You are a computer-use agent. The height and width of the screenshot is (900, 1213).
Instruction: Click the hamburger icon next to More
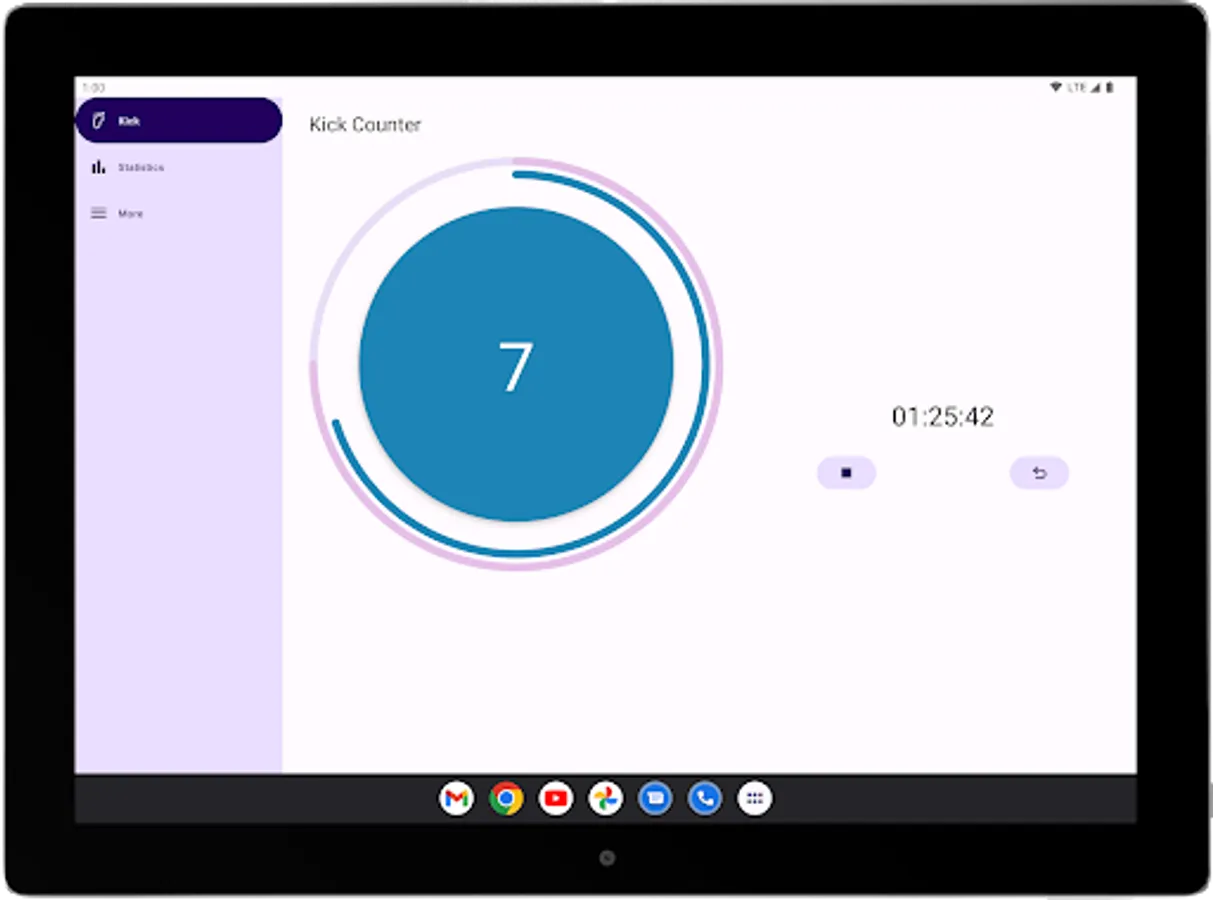click(x=97, y=213)
